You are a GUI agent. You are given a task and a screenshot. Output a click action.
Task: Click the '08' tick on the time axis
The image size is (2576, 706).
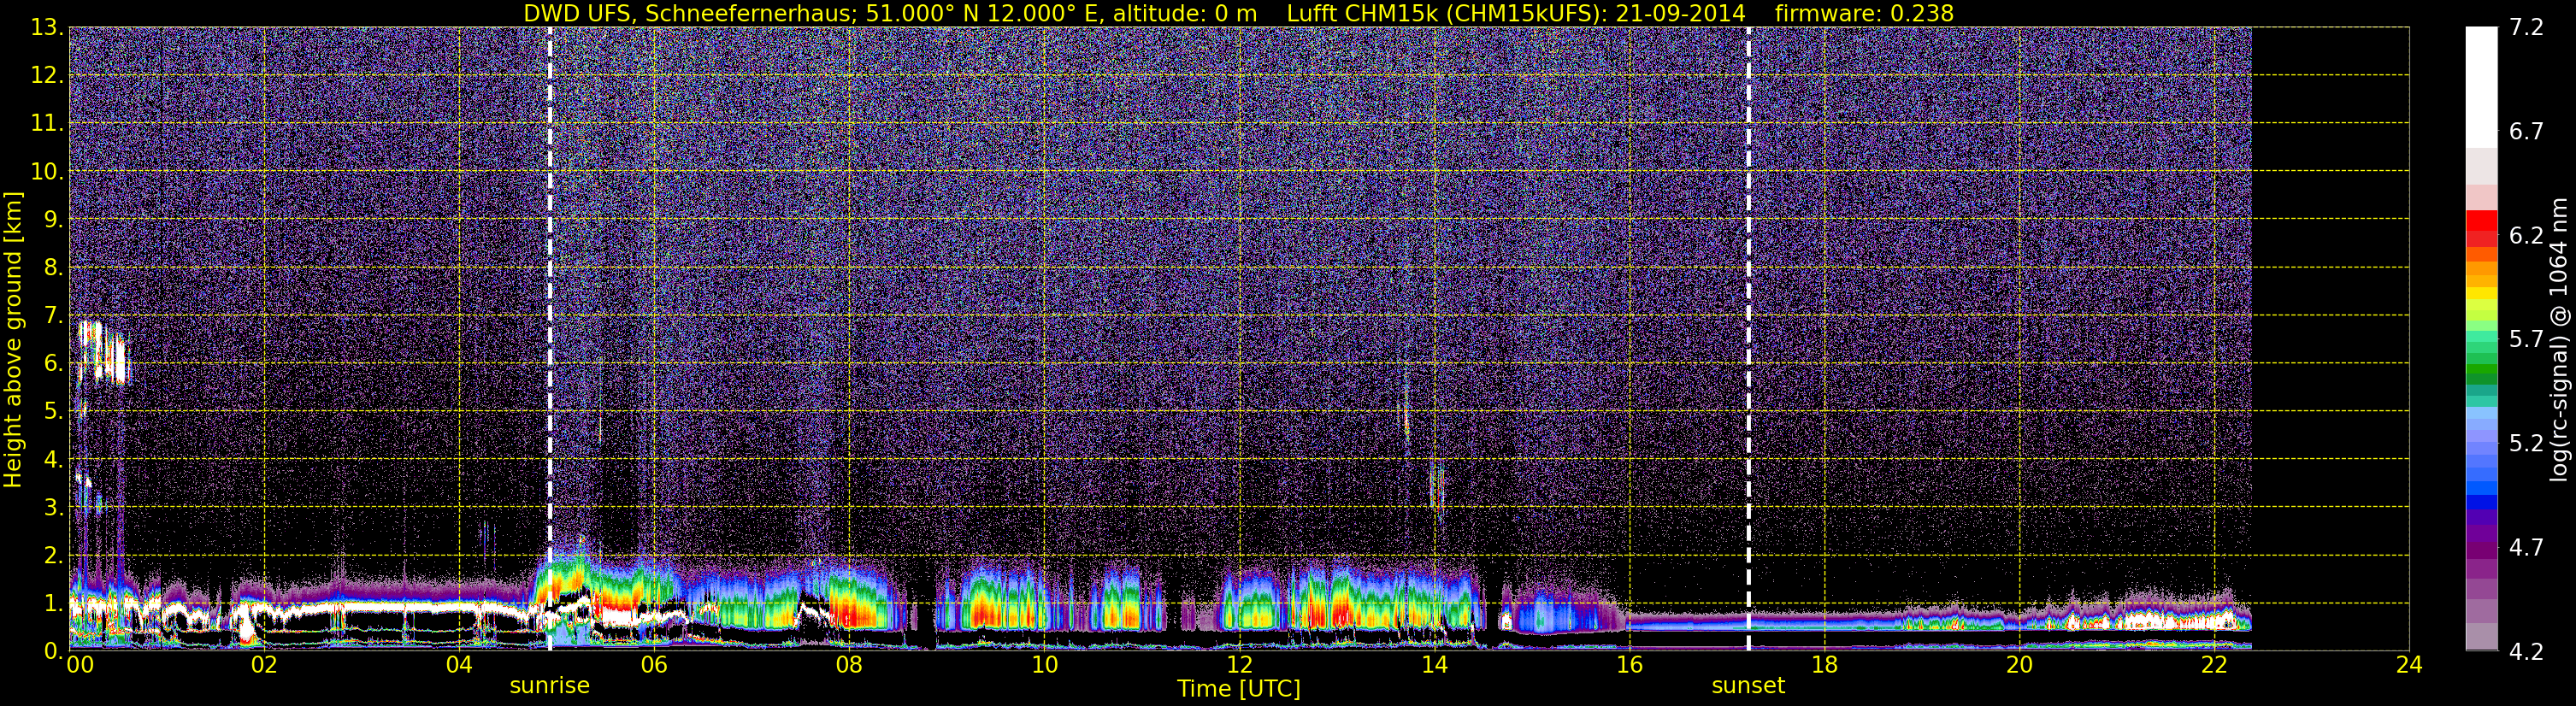[848, 665]
